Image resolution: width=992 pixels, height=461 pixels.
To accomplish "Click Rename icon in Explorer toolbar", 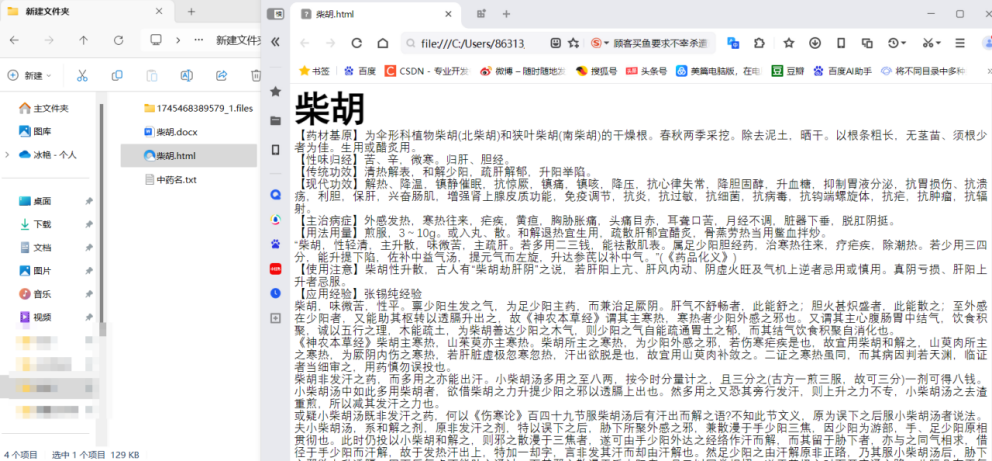I will point(187,75).
